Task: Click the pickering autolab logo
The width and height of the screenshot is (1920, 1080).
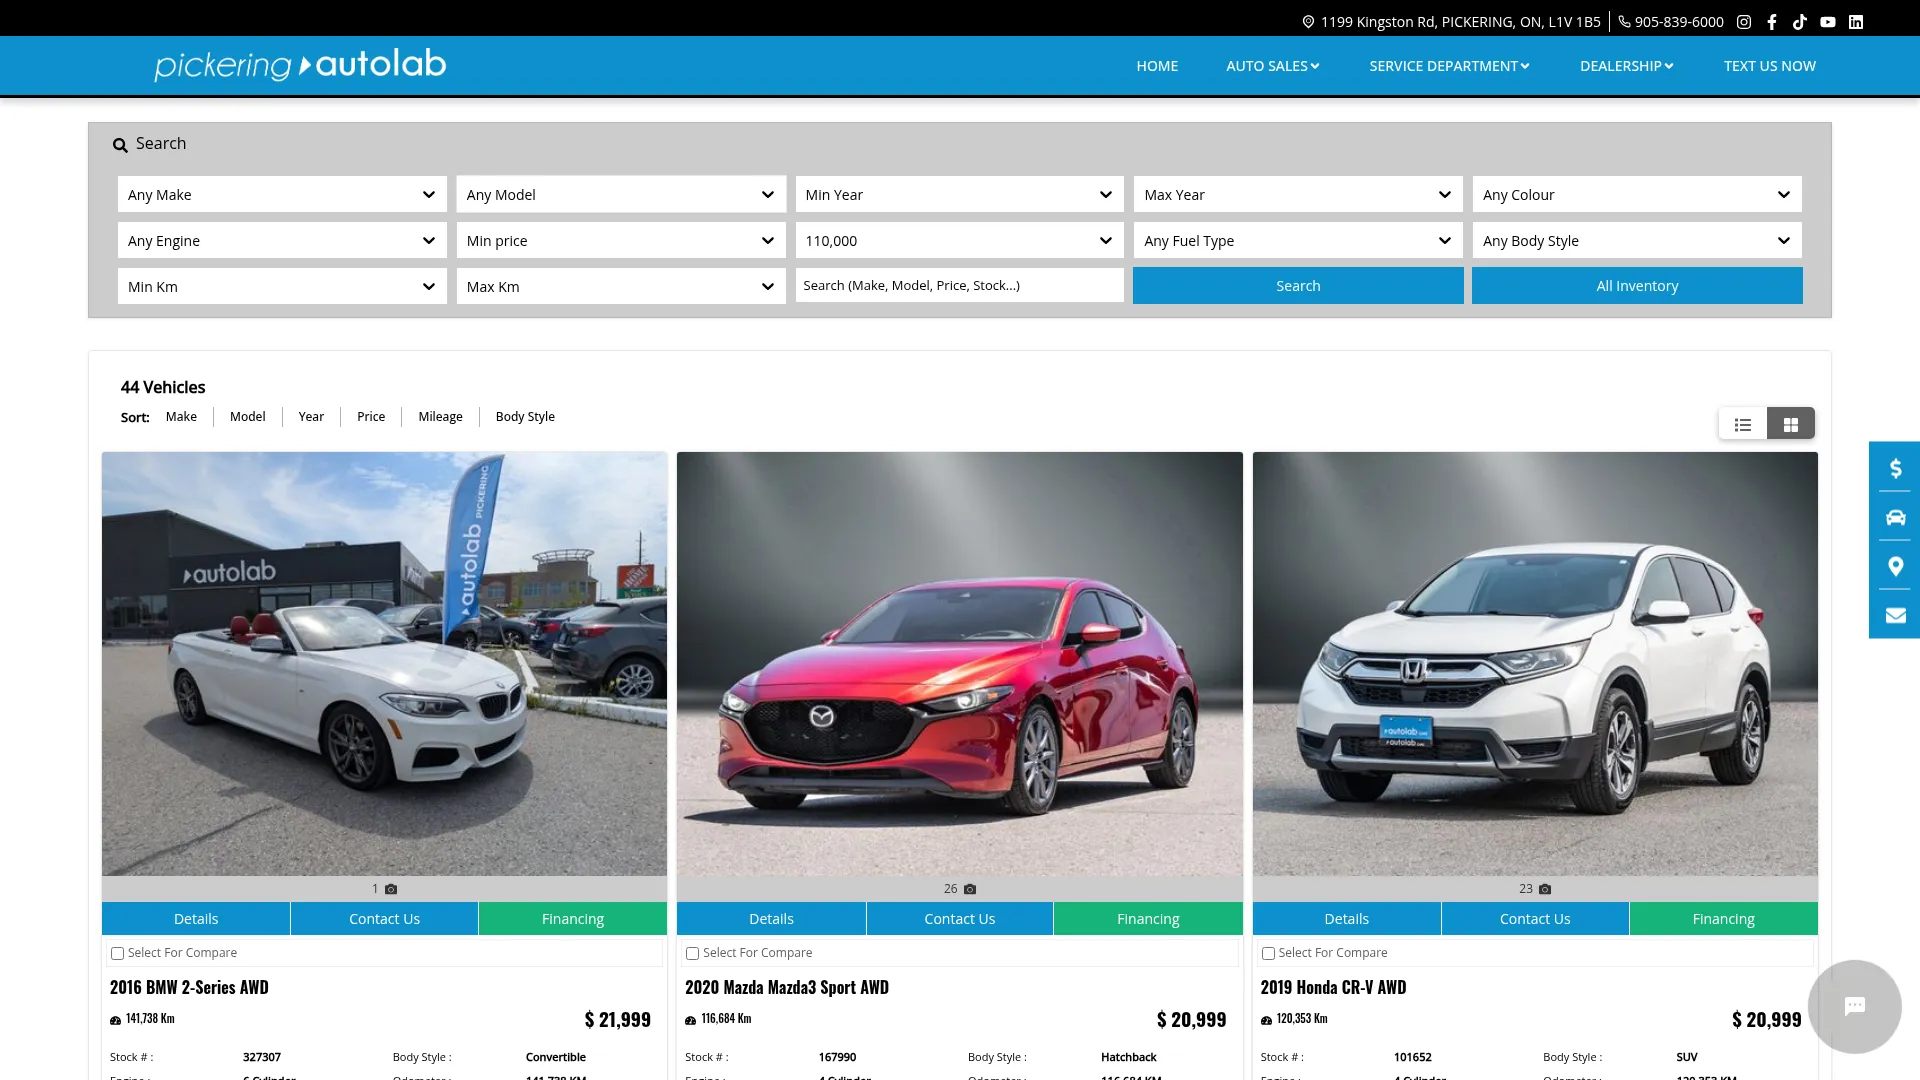Action: point(300,65)
